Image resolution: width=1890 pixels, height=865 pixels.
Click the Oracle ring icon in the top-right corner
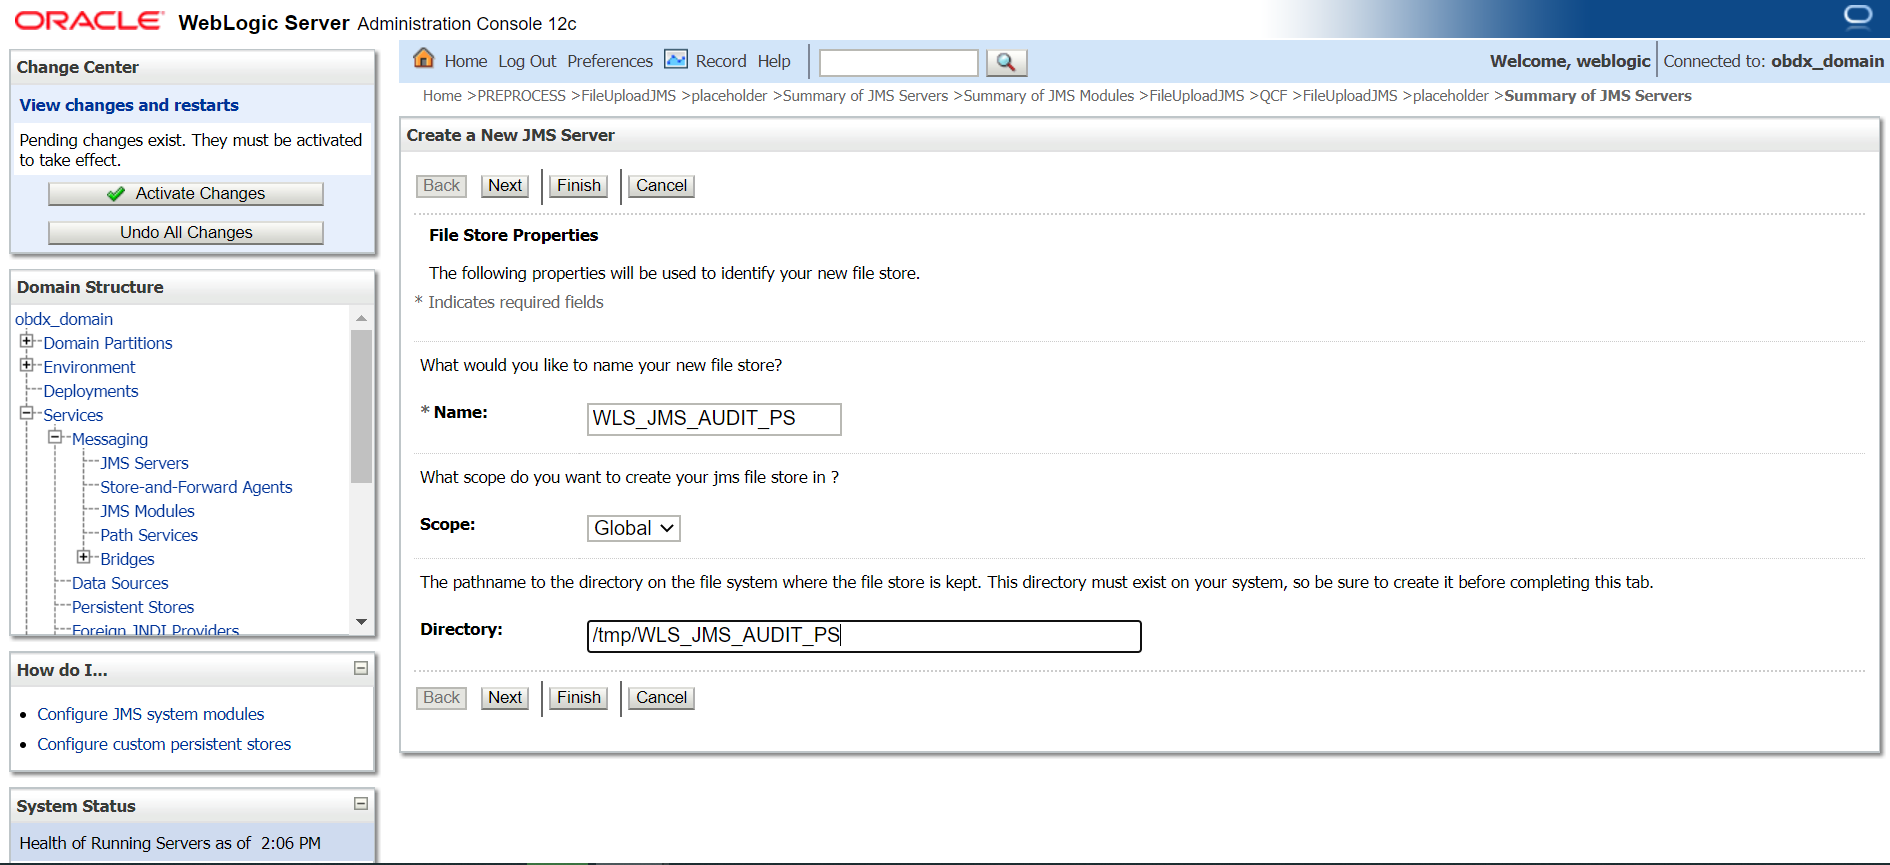1858,17
